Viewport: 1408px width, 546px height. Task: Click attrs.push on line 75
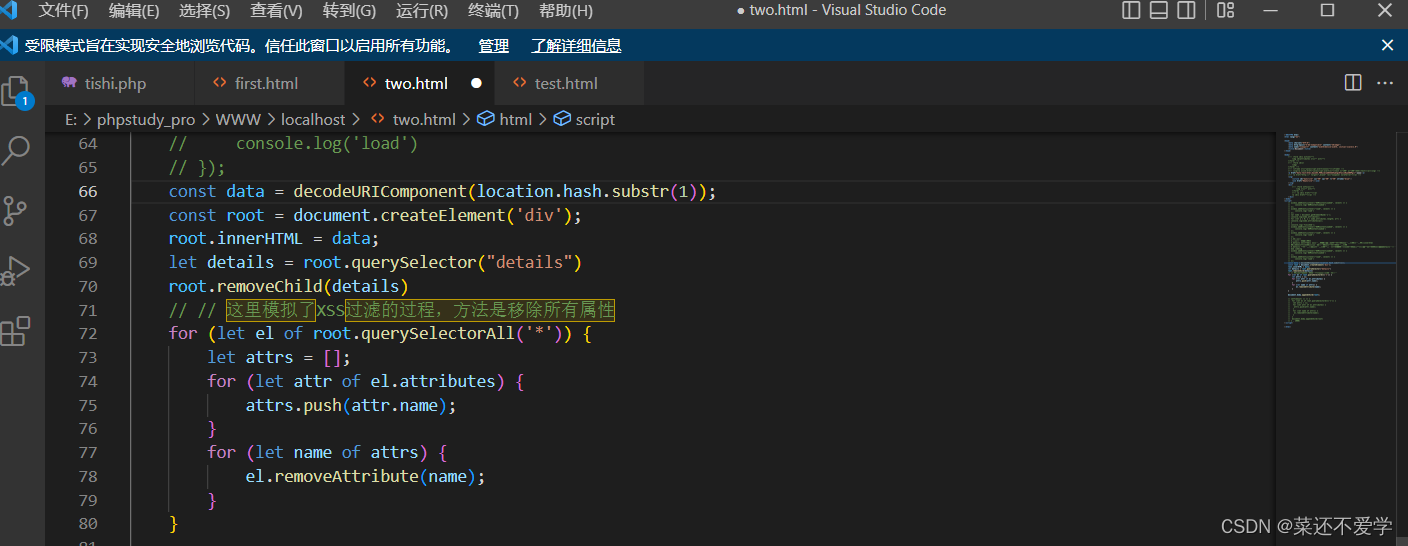[x=293, y=405]
